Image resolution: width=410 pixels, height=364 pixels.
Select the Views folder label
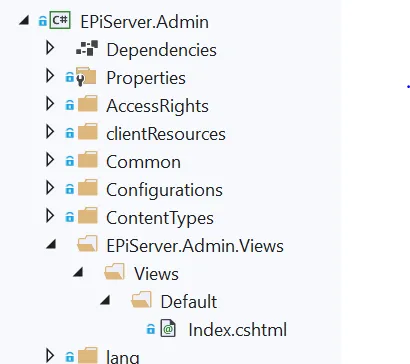click(156, 274)
